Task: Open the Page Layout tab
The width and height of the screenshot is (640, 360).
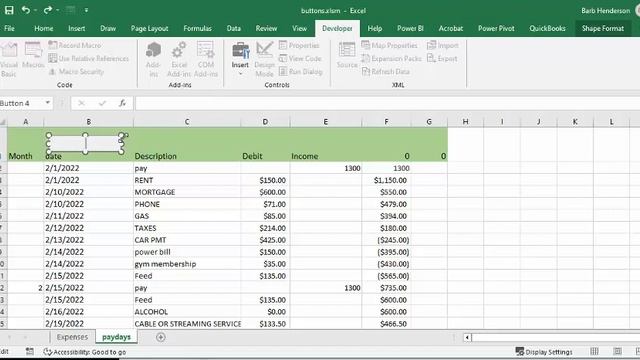Action: click(x=149, y=28)
